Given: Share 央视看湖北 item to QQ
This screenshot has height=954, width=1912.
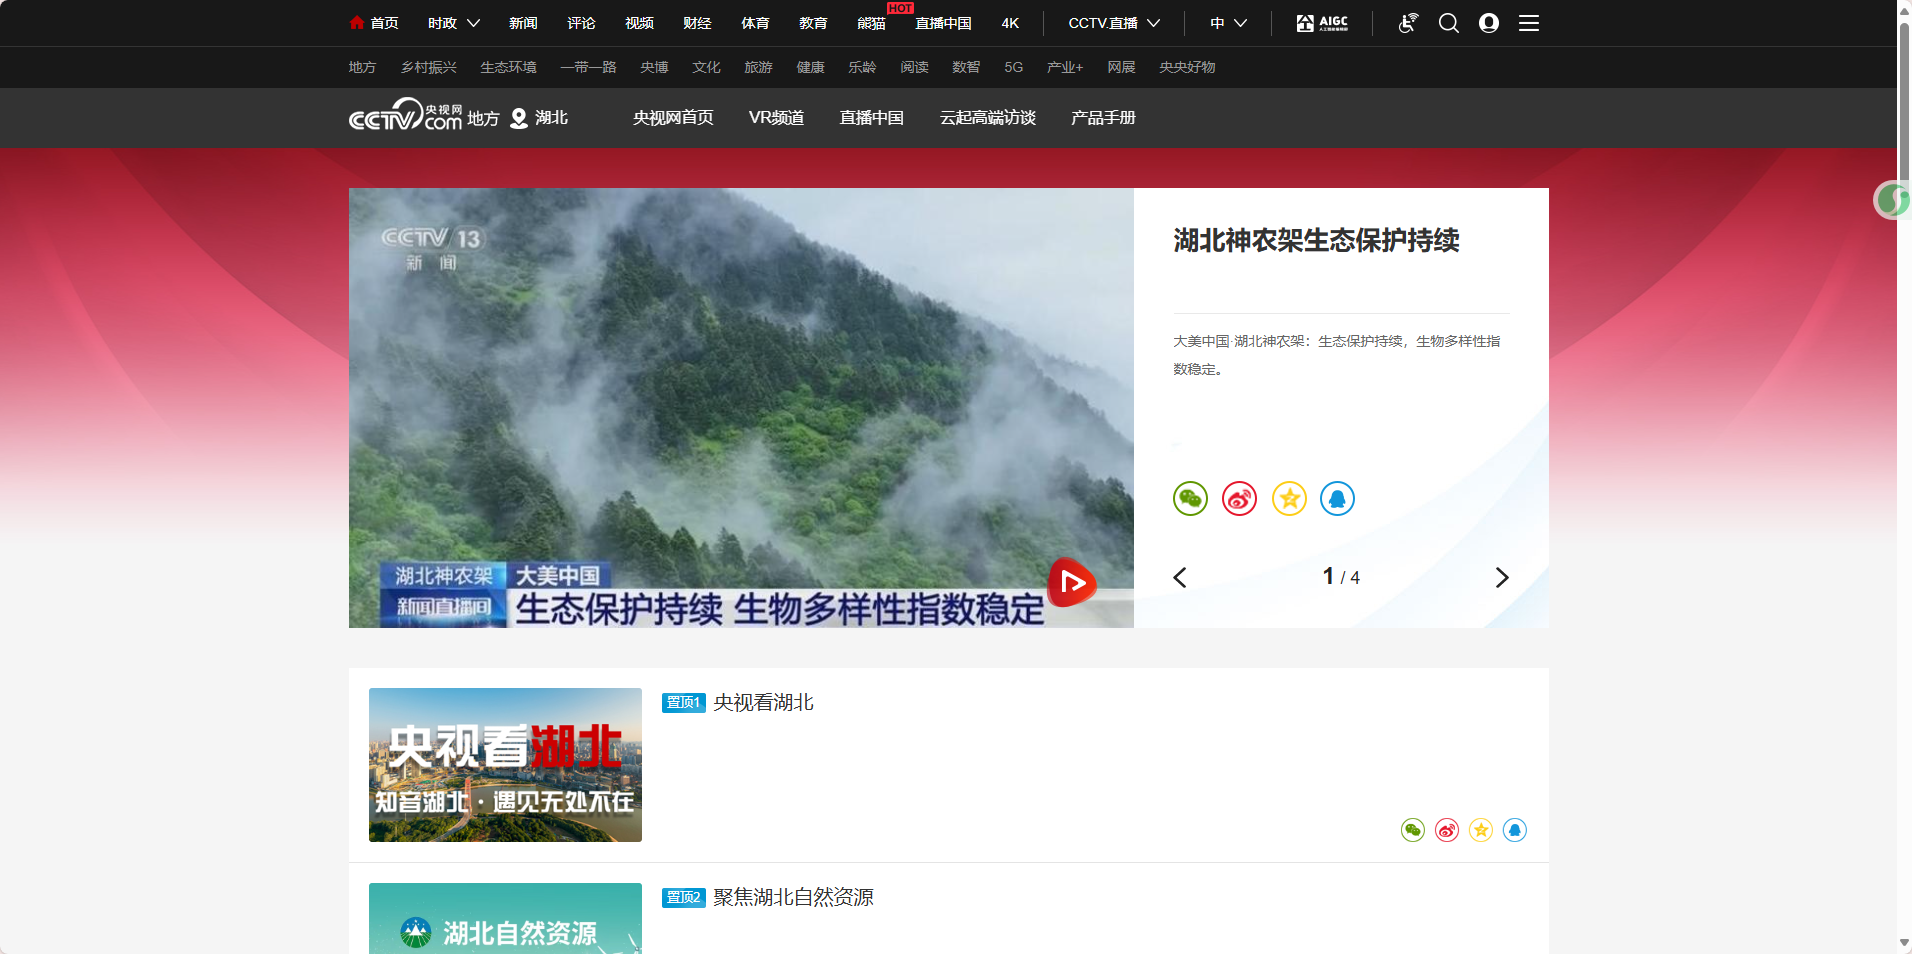Looking at the screenshot, I should [1515, 830].
